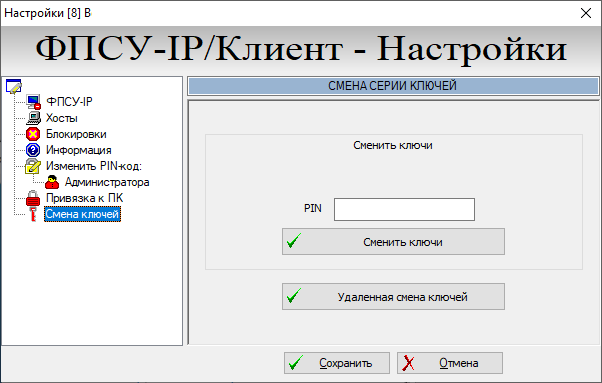Click the ФПСУ-IP monitor icon

coord(33,102)
